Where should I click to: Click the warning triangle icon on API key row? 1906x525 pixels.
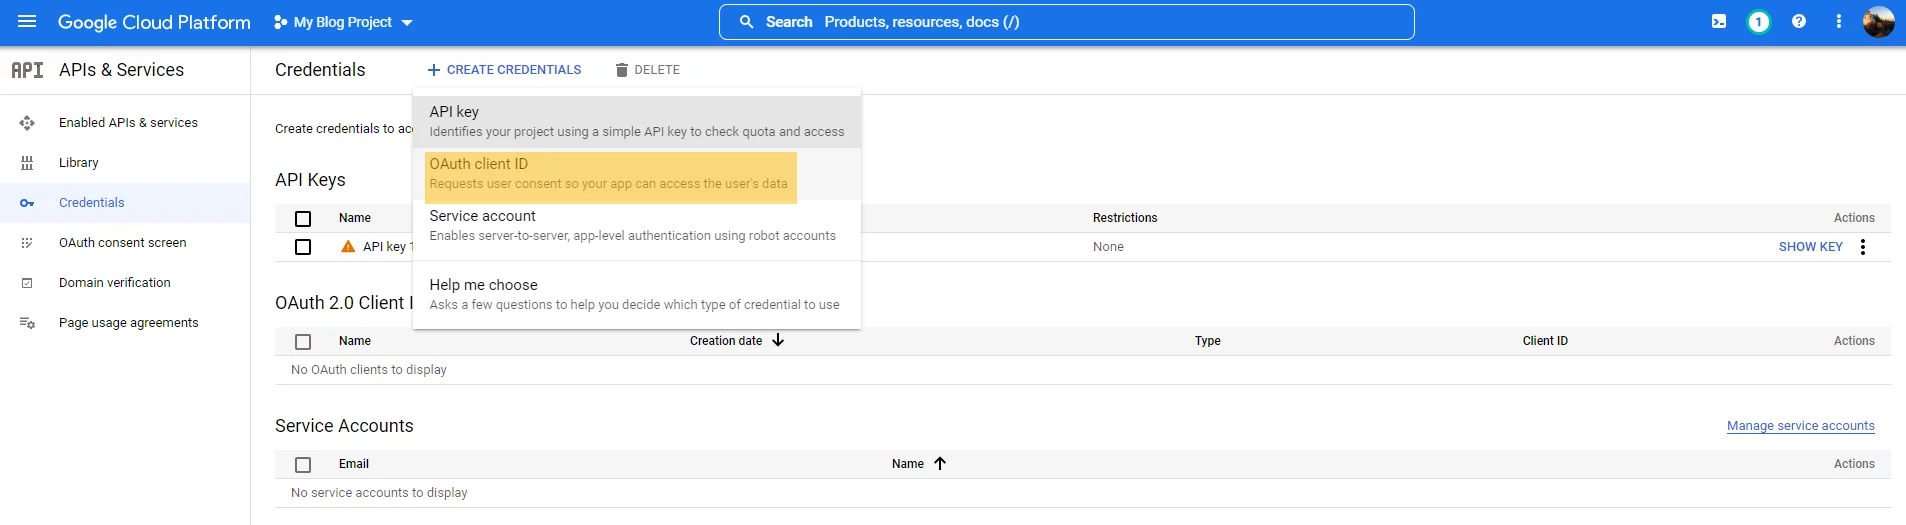(348, 246)
